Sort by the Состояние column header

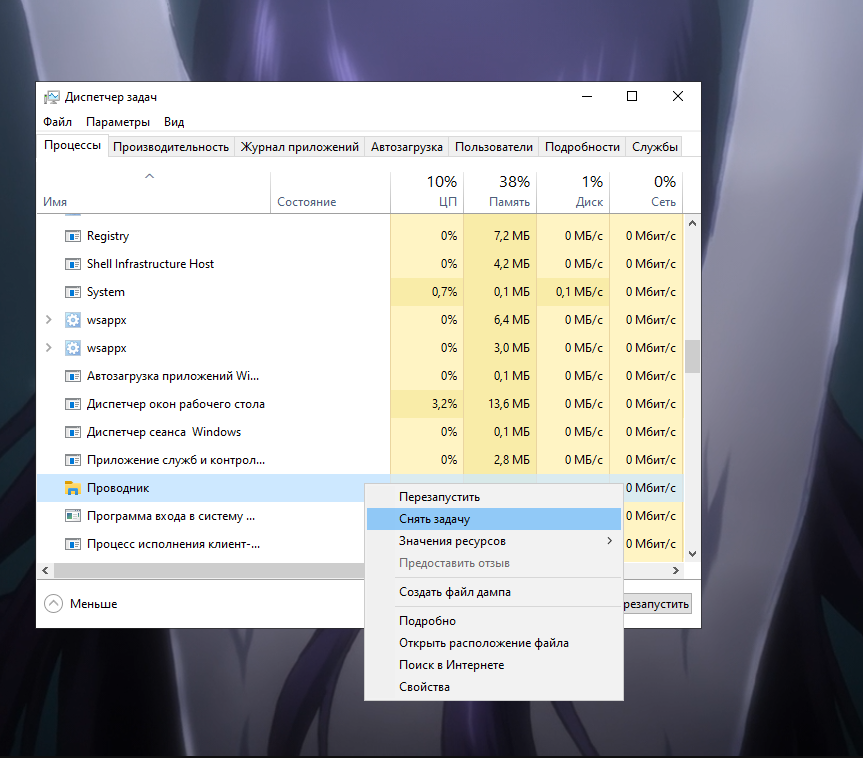[331, 192]
